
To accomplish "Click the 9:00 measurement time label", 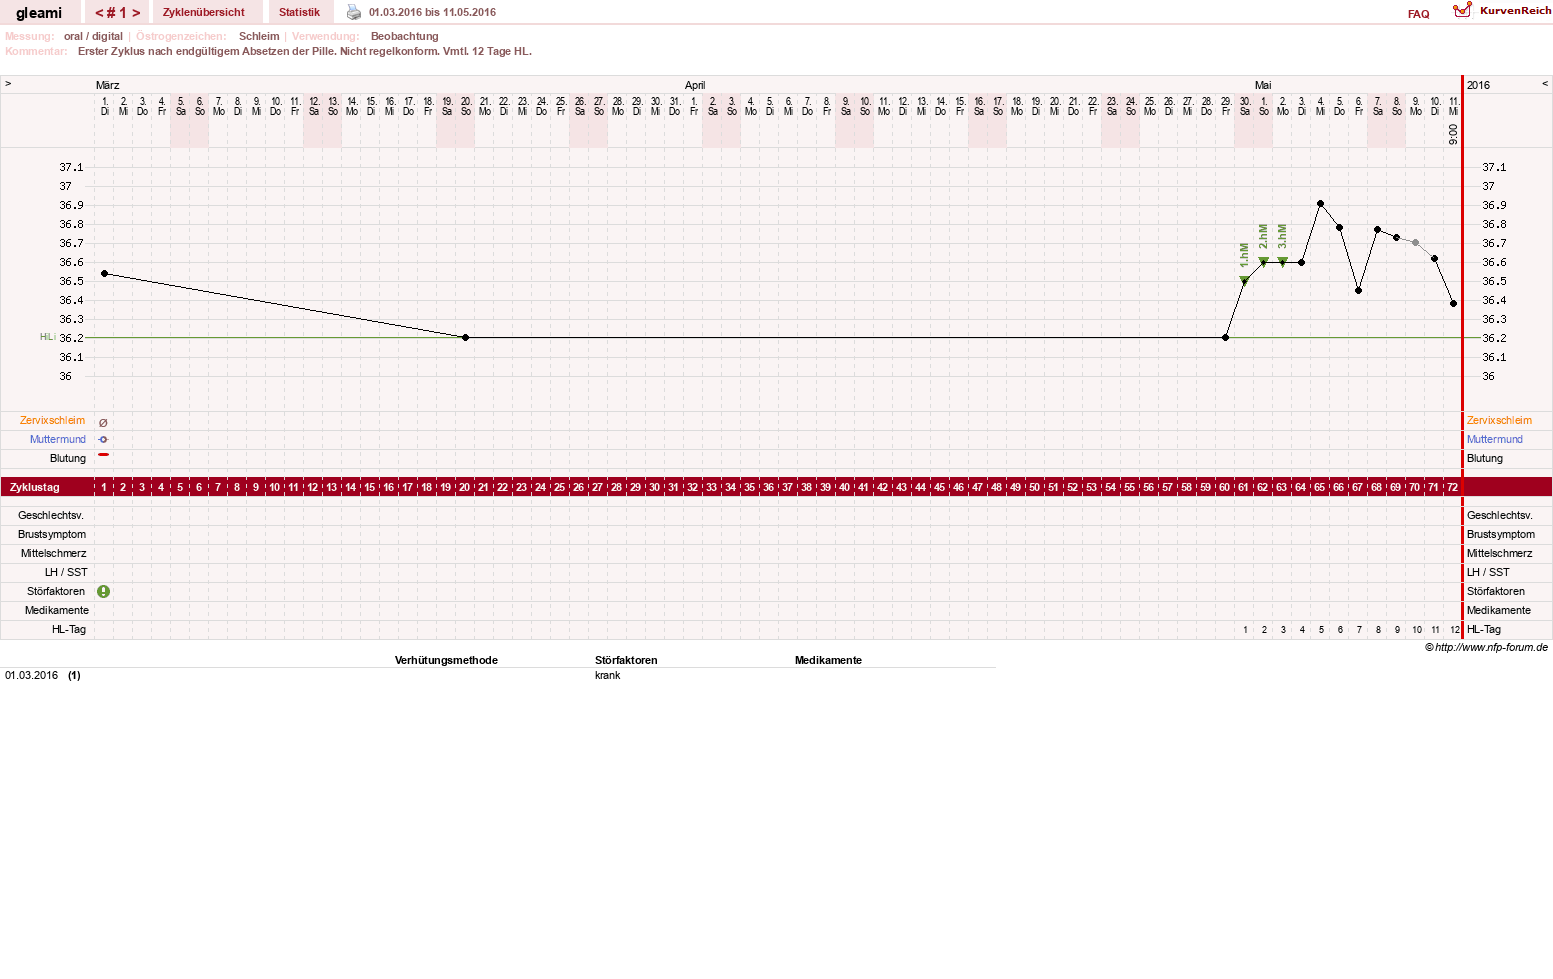I will pyautogui.click(x=1454, y=134).
